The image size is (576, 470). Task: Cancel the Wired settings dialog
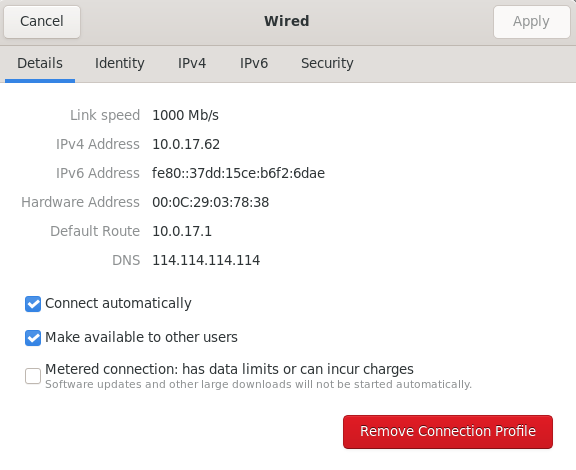point(42,22)
